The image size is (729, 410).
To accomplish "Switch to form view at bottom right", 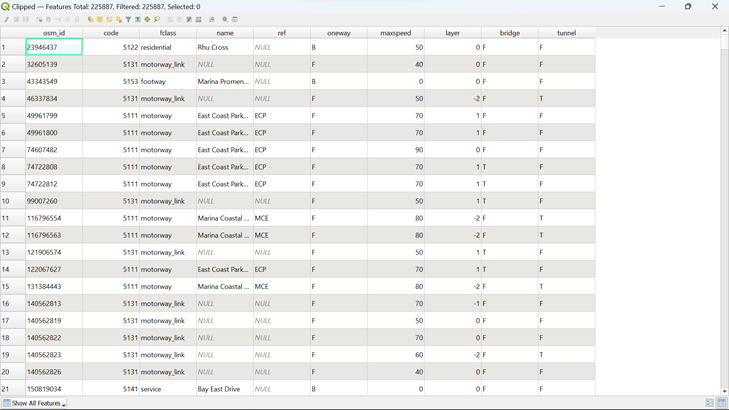I will click(x=709, y=403).
